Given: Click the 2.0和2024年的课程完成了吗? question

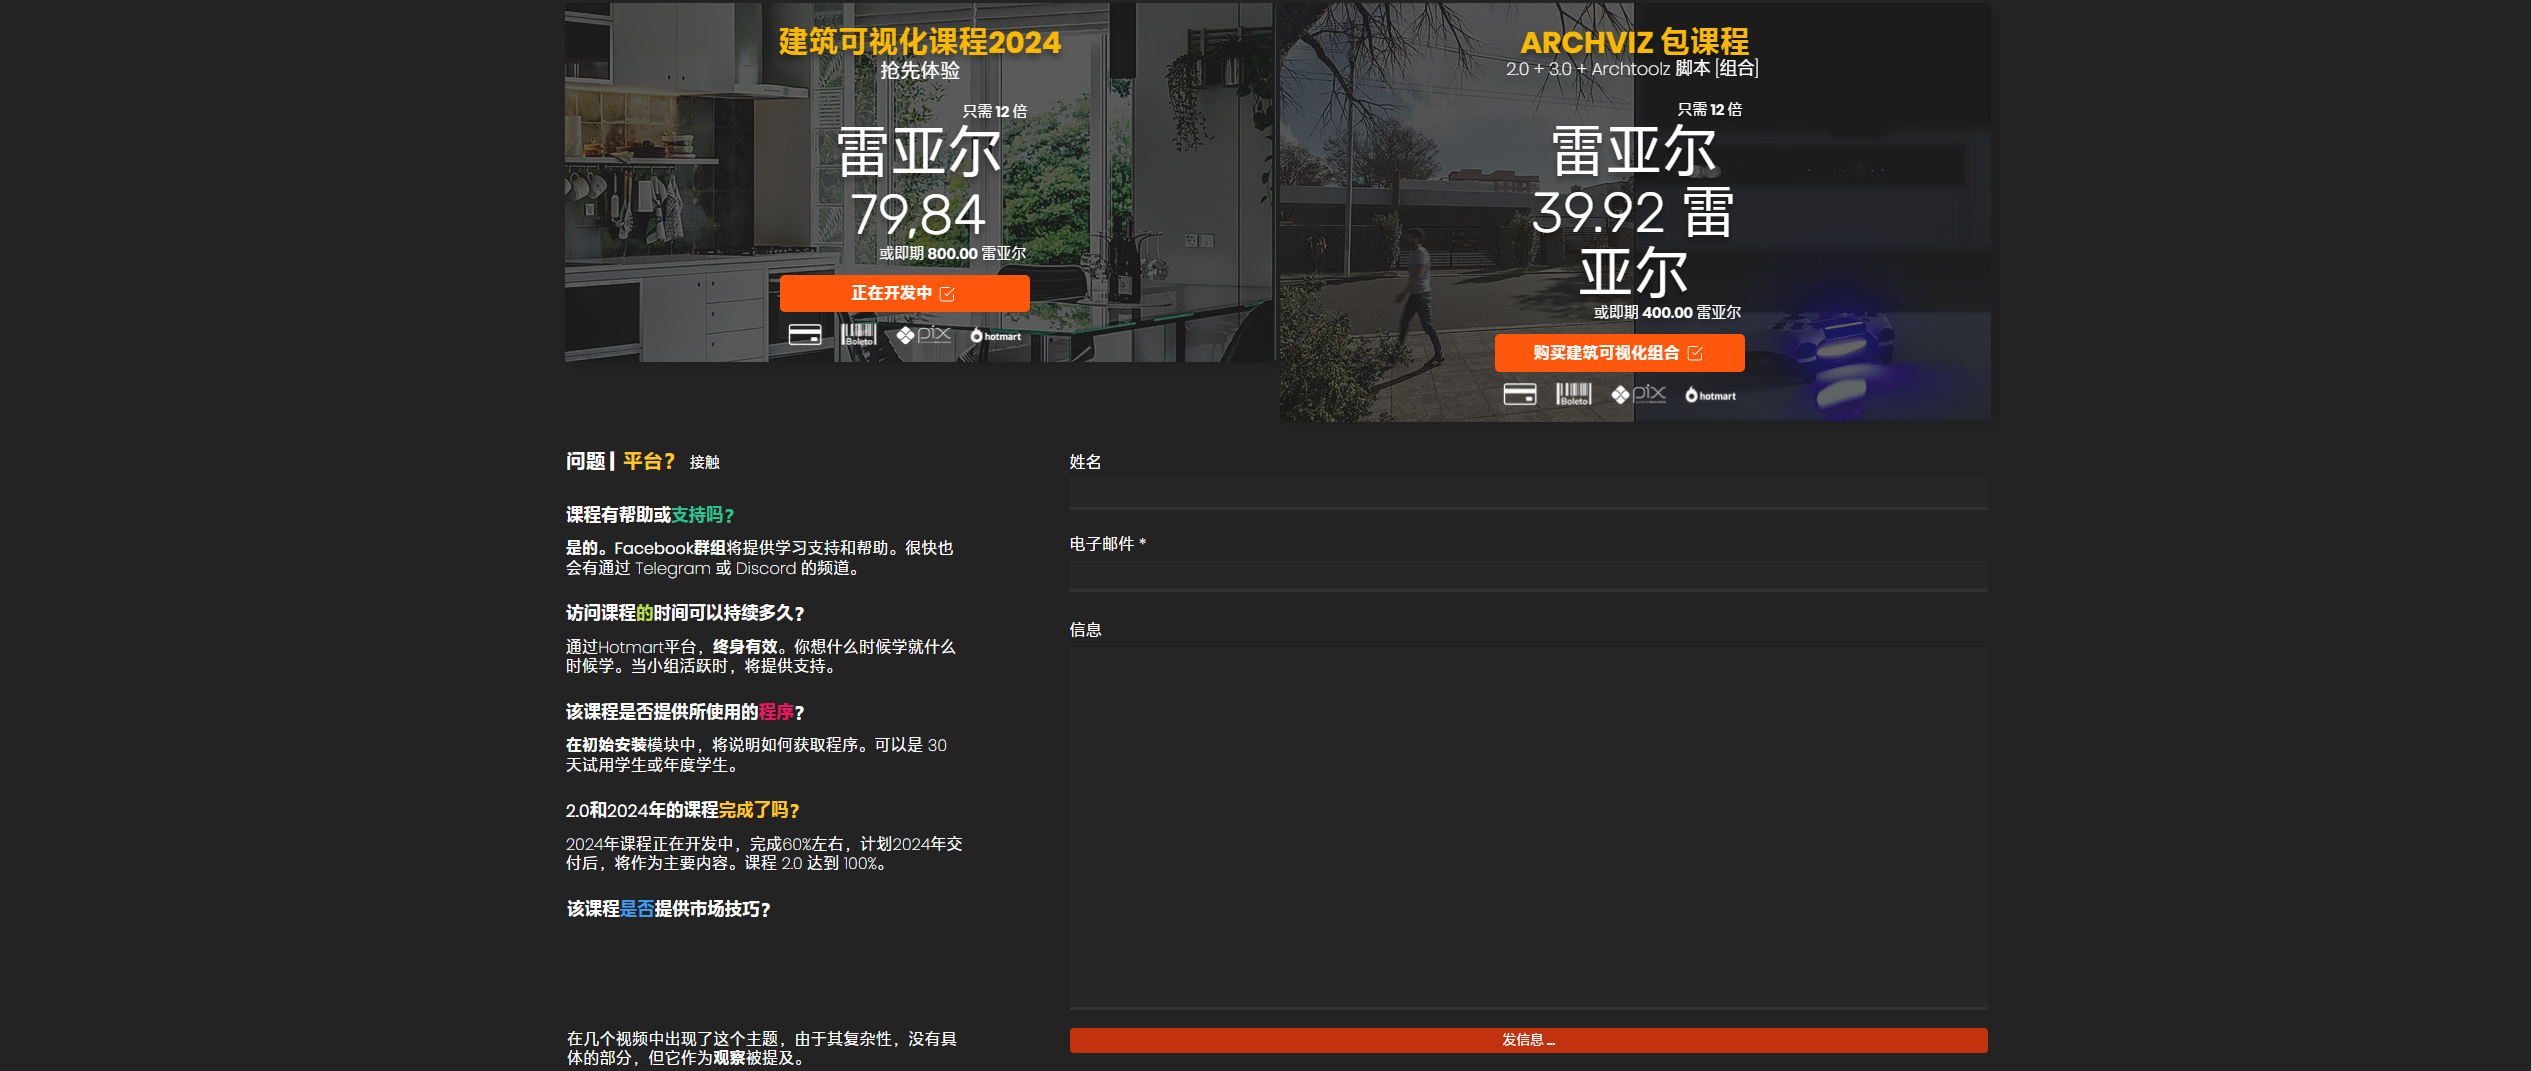Looking at the screenshot, I should [683, 810].
